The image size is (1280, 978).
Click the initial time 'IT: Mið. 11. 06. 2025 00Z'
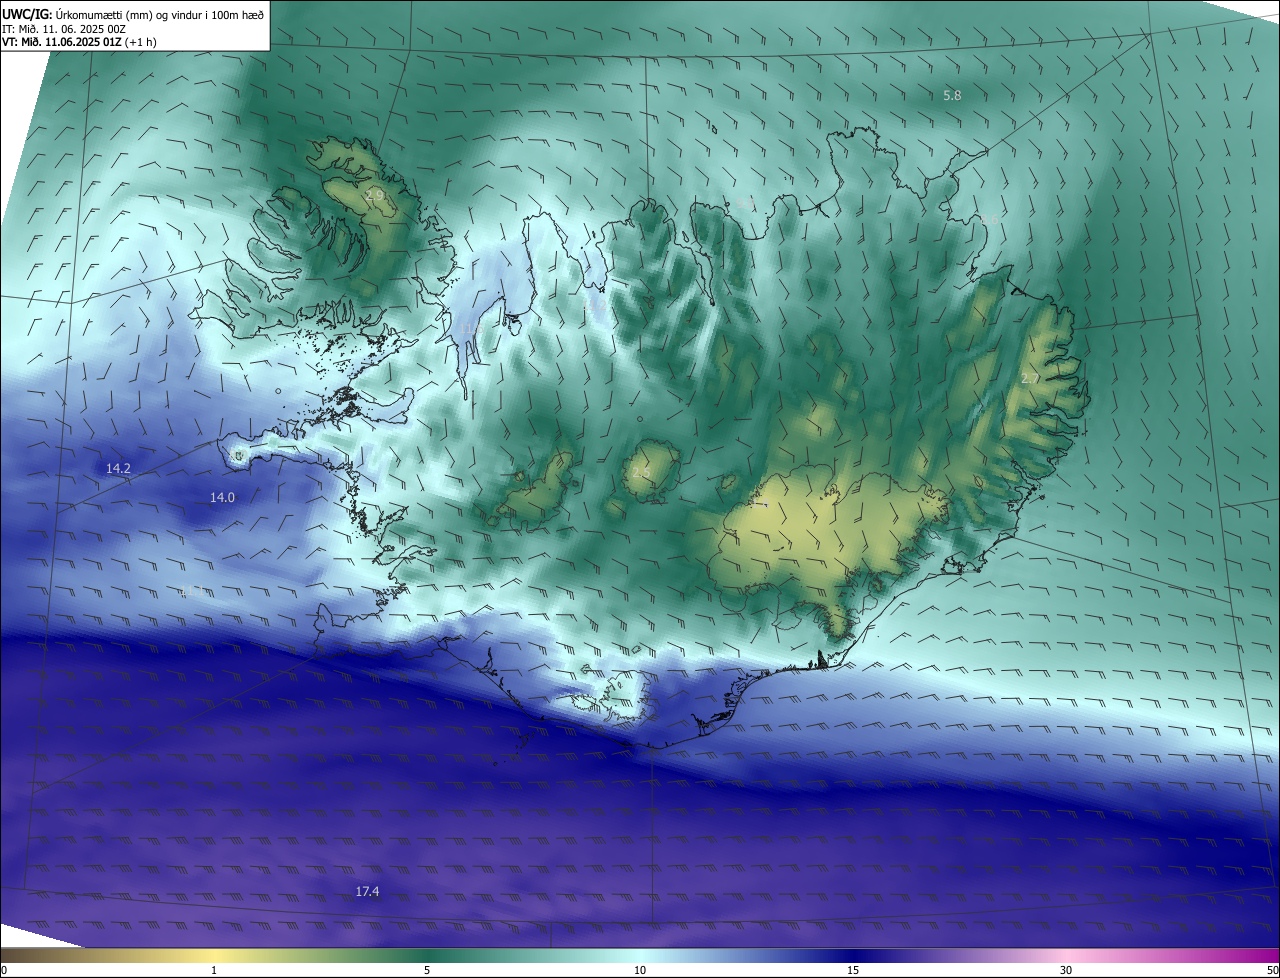pos(64,29)
